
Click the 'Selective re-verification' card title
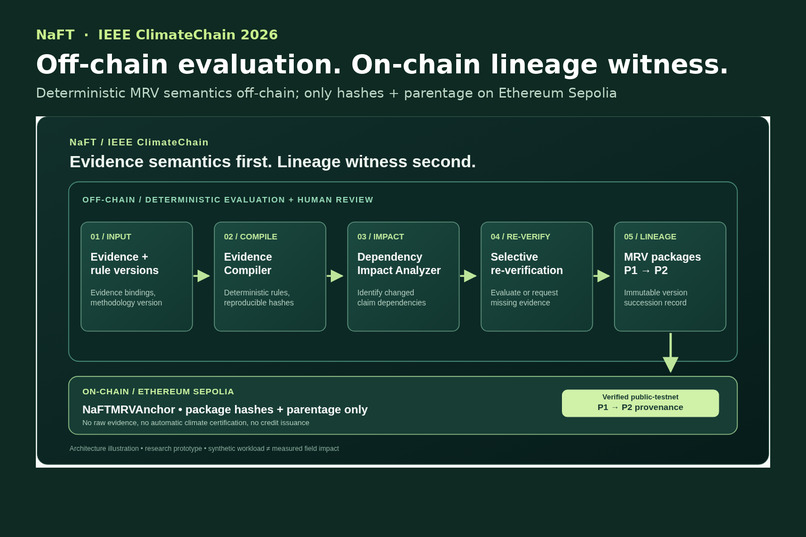[526, 264]
